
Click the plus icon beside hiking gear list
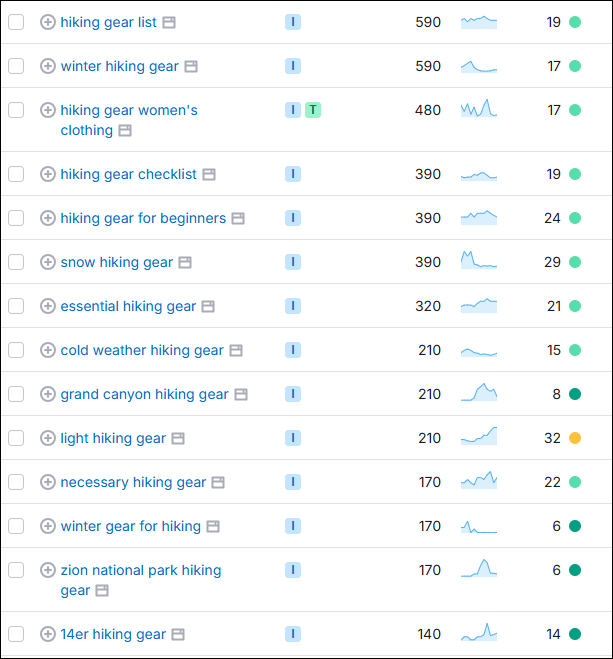point(48,22)
